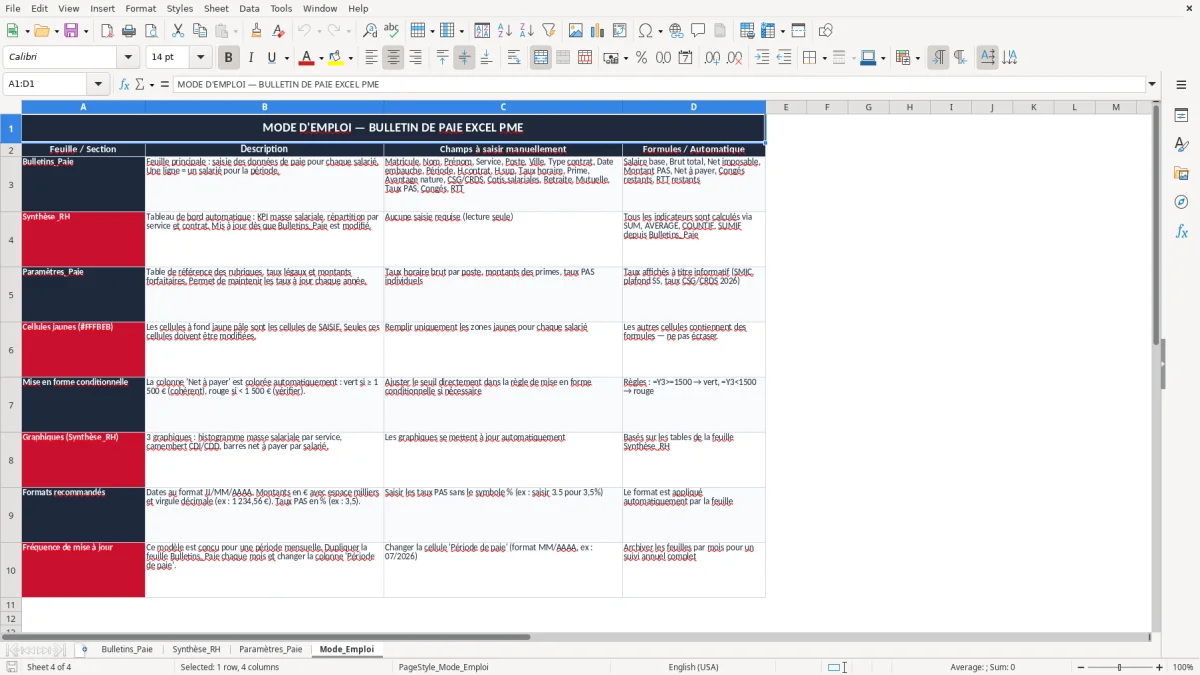Open Font Name dropdown (Calibri)

127,58
